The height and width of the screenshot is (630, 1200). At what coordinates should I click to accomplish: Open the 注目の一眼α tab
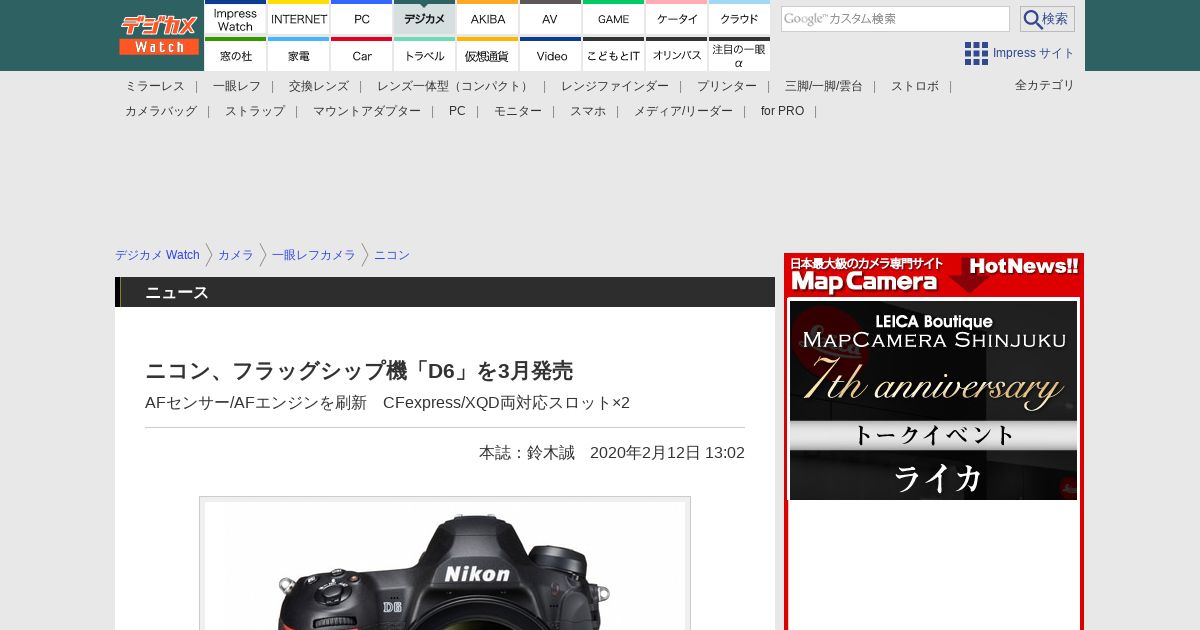coord(739,55)
